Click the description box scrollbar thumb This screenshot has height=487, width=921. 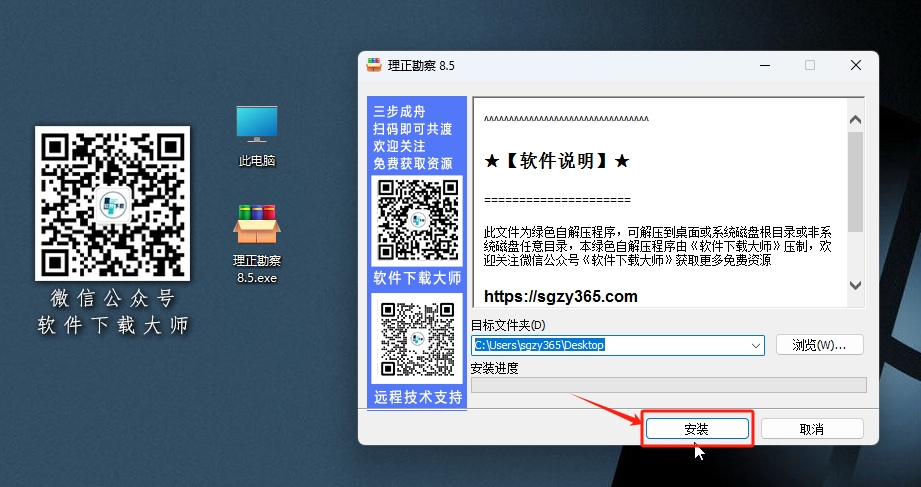[x=855, y=182]
